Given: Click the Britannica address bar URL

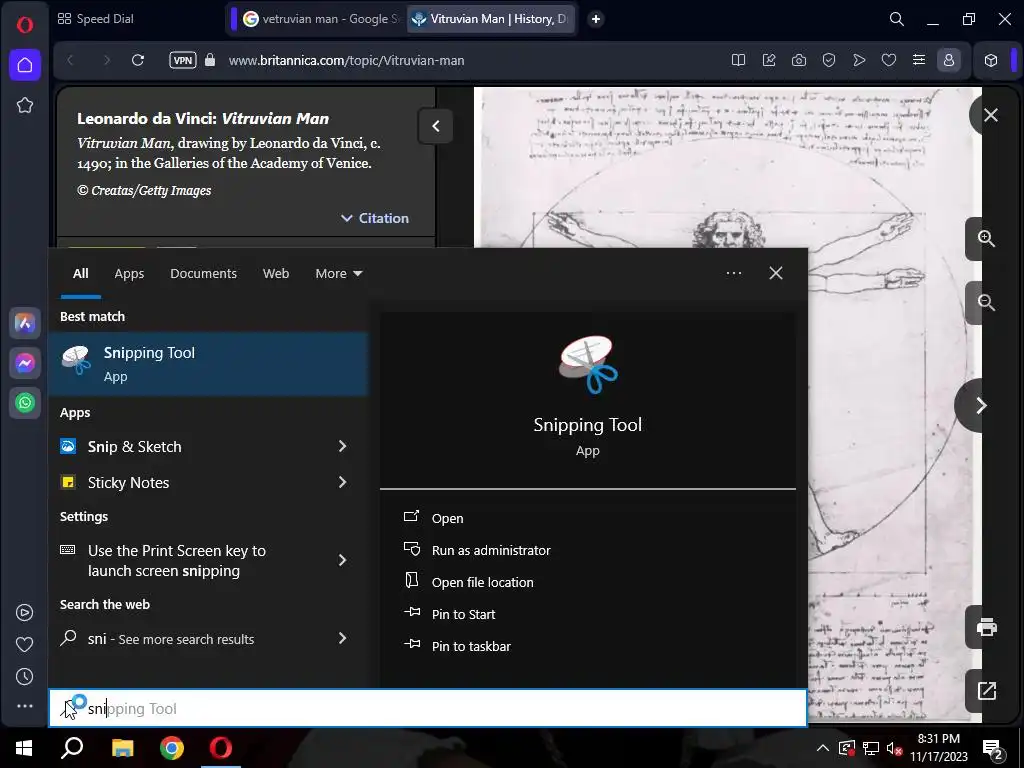Looking at the screenshot, I should 346,60.
